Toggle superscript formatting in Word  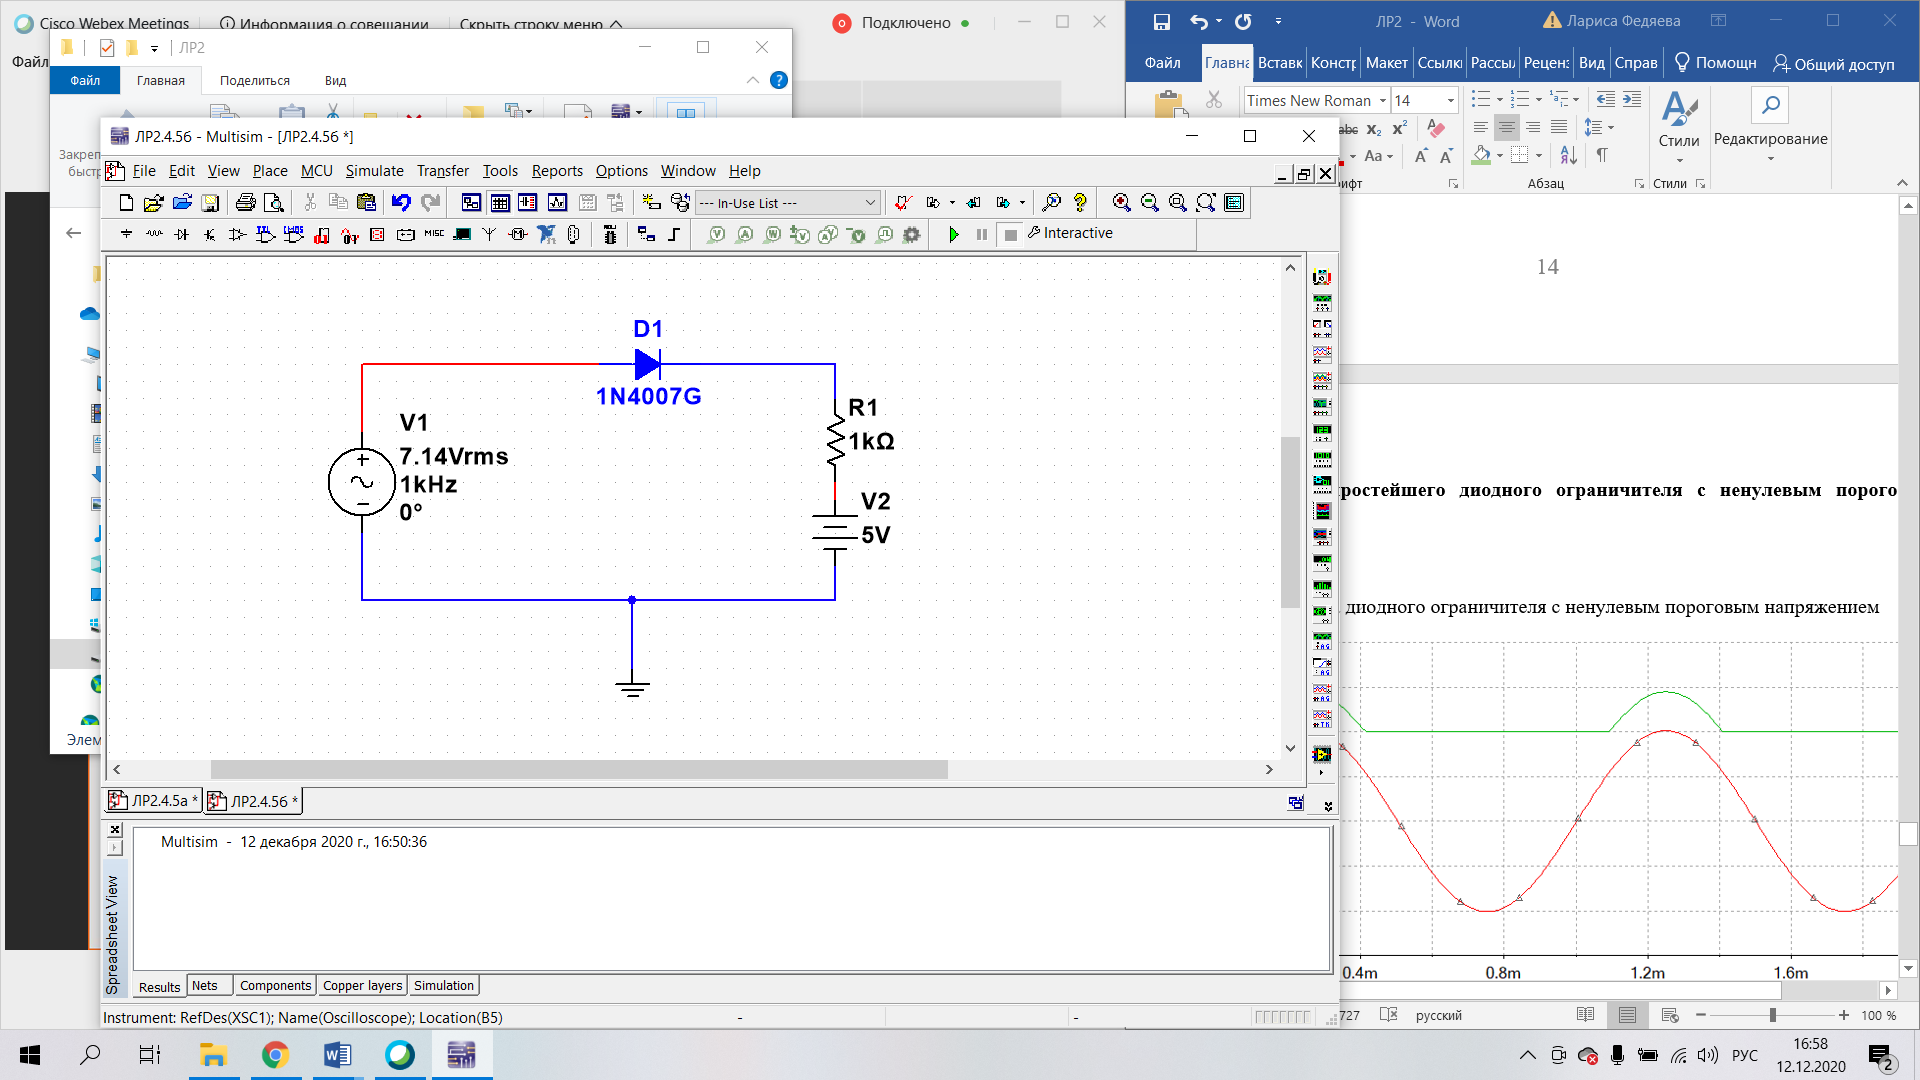click(x=1400, y=128)
